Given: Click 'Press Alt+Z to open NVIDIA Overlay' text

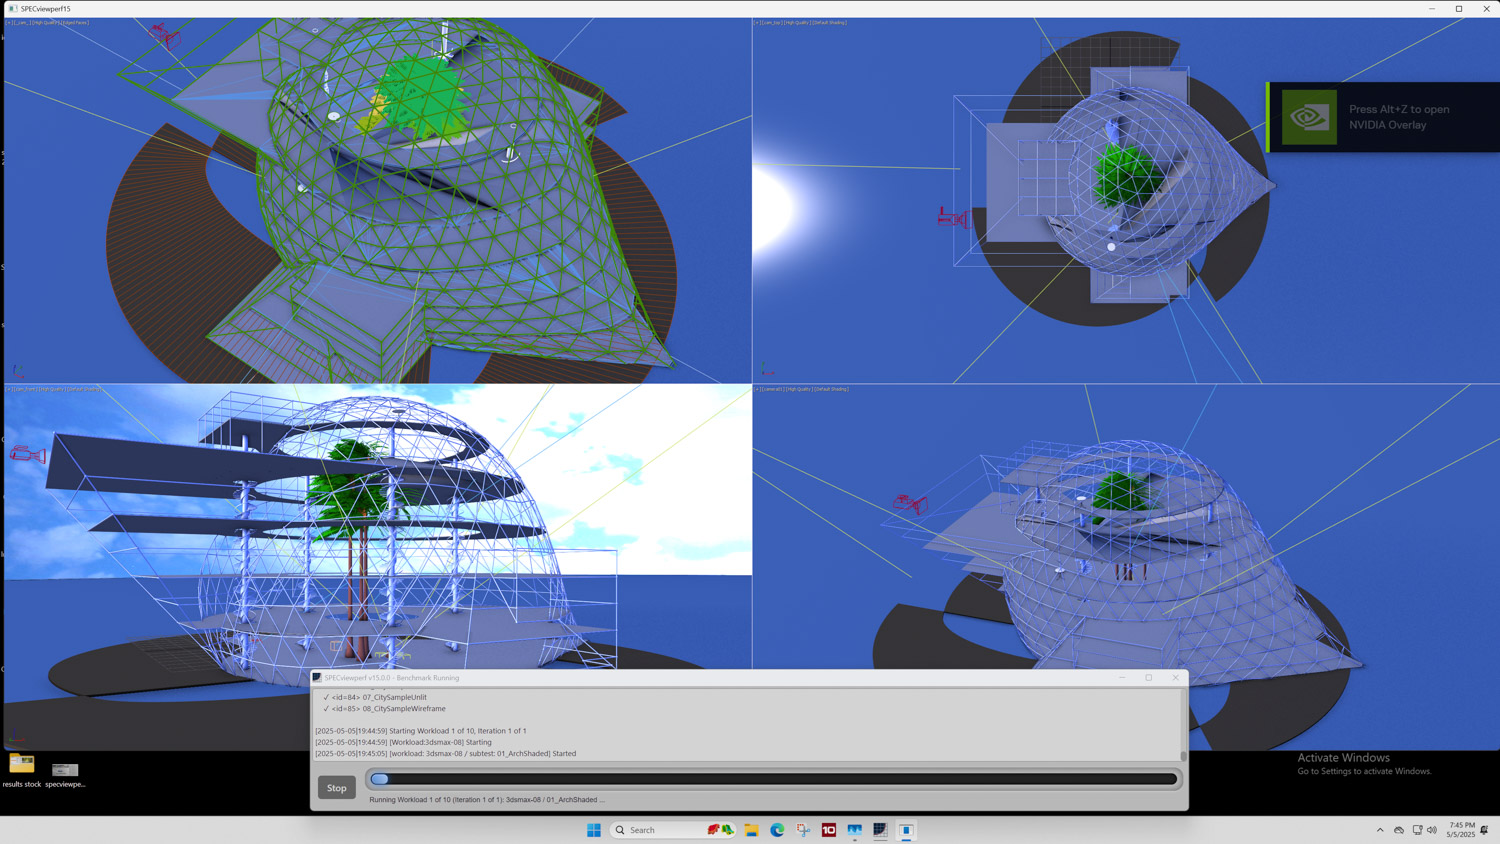Looking at the screenshot, I should (1399, 117).
